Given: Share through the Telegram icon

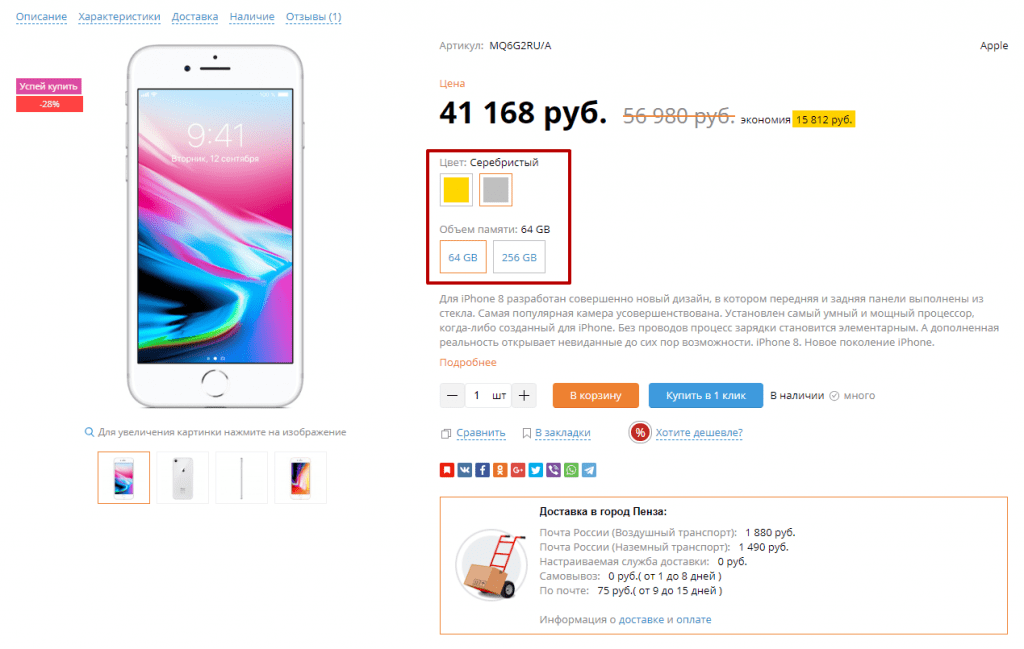Looking at the screenshot, I should pyautogui.click(x=588, y=470).
